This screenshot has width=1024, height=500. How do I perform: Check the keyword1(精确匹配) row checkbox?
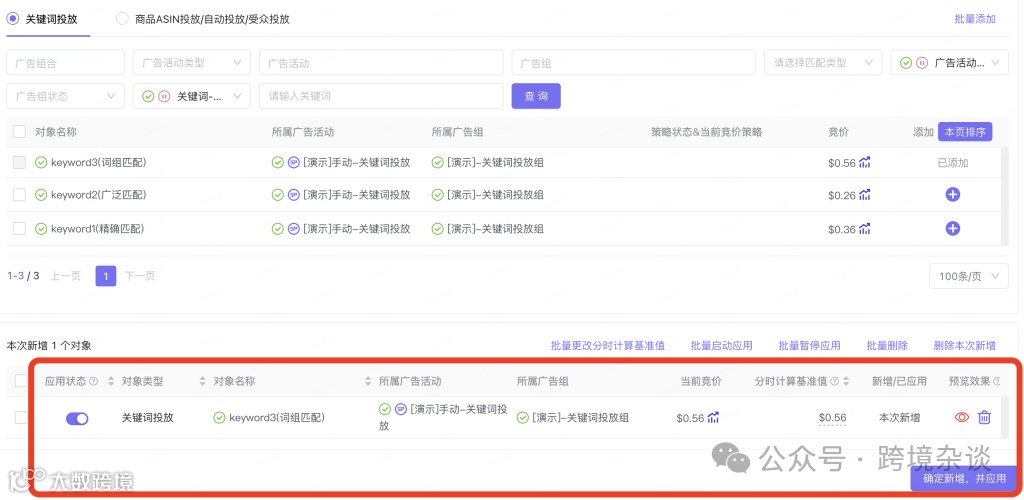coord(20,228)
